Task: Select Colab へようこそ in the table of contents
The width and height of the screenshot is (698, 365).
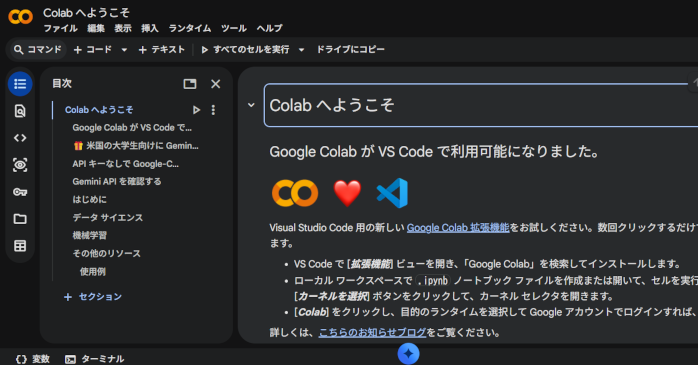Action: 99,110
